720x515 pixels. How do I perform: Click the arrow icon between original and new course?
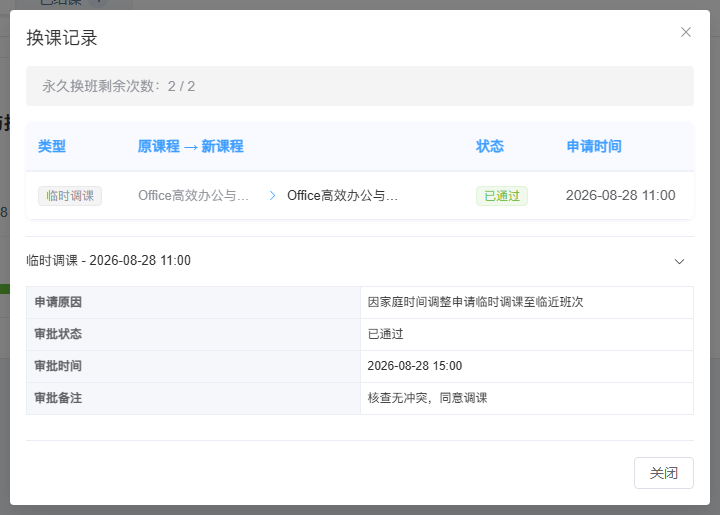click(x=272, y=196)
